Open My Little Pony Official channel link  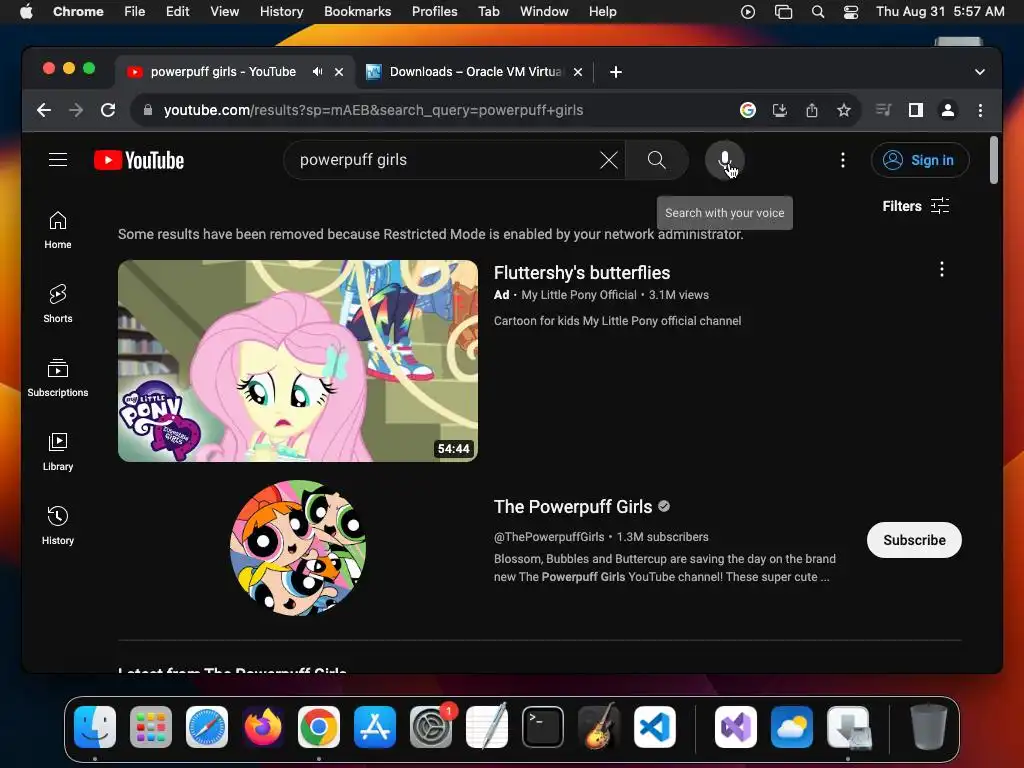tap(579, 295)
